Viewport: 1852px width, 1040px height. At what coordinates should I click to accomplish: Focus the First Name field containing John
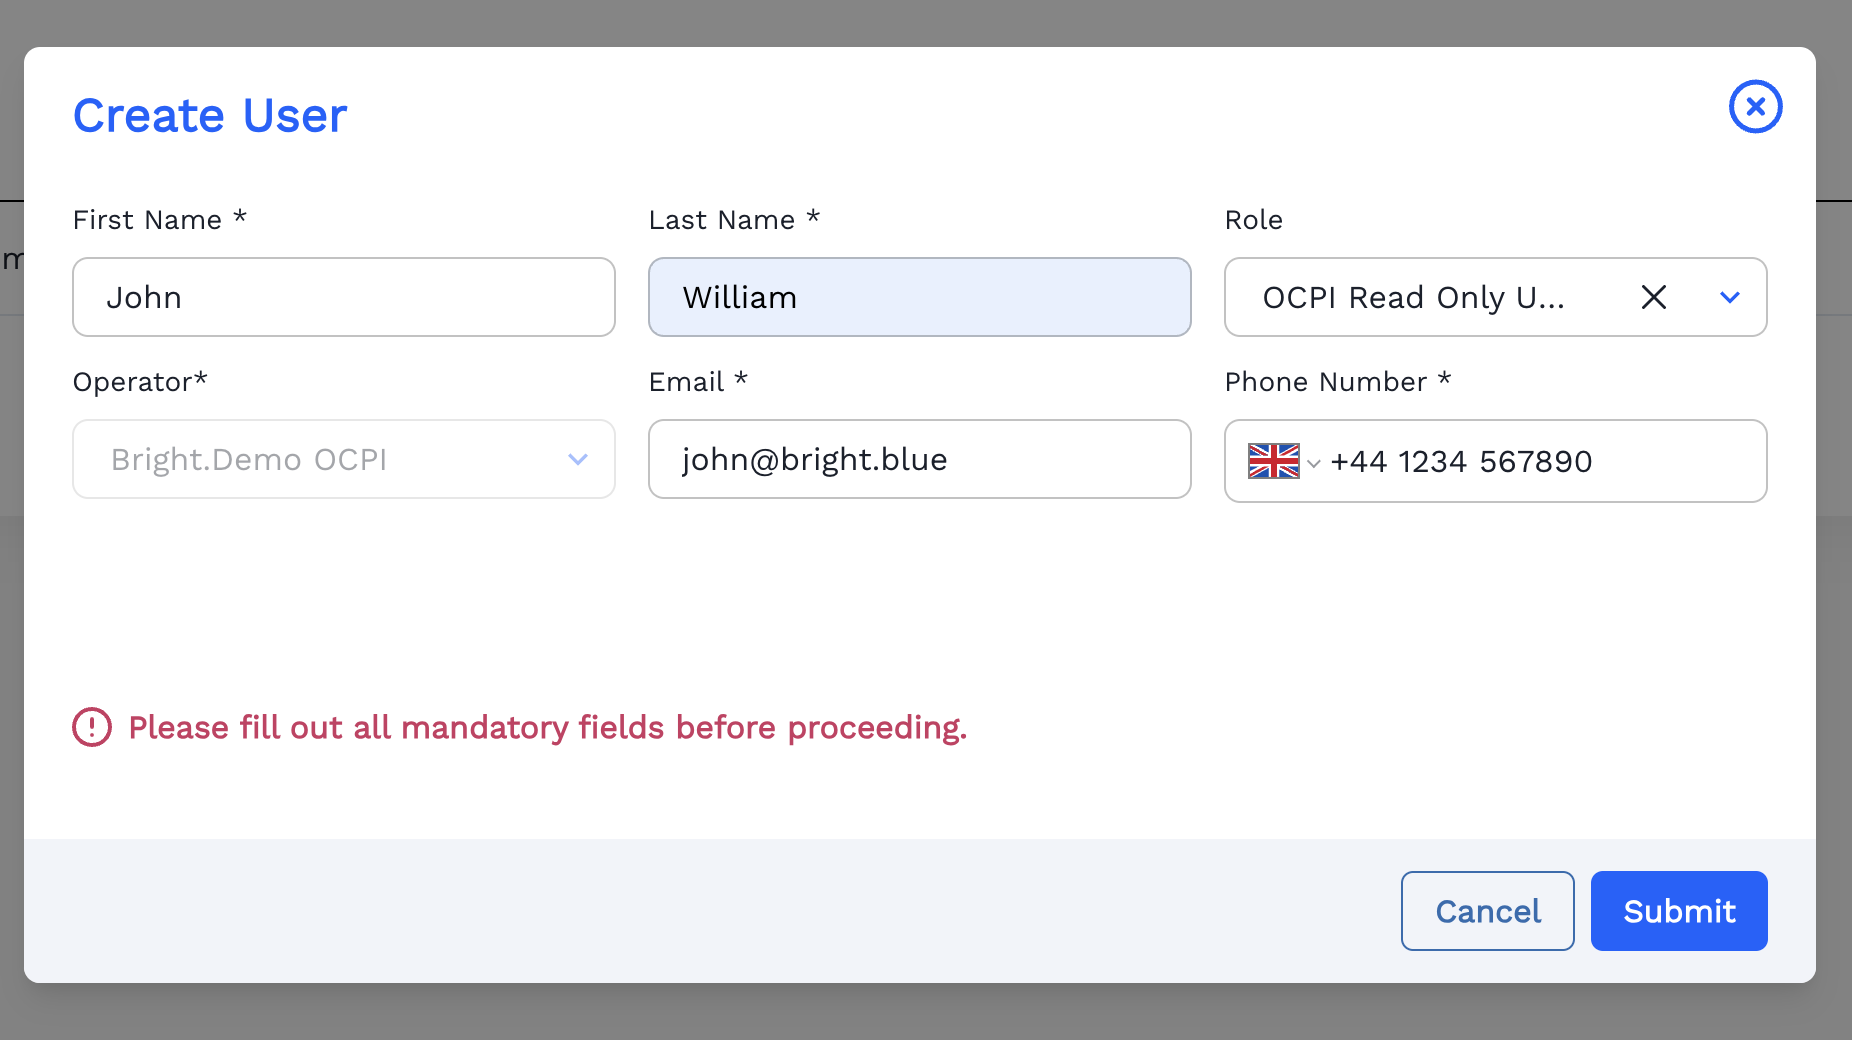pos(343,297)
